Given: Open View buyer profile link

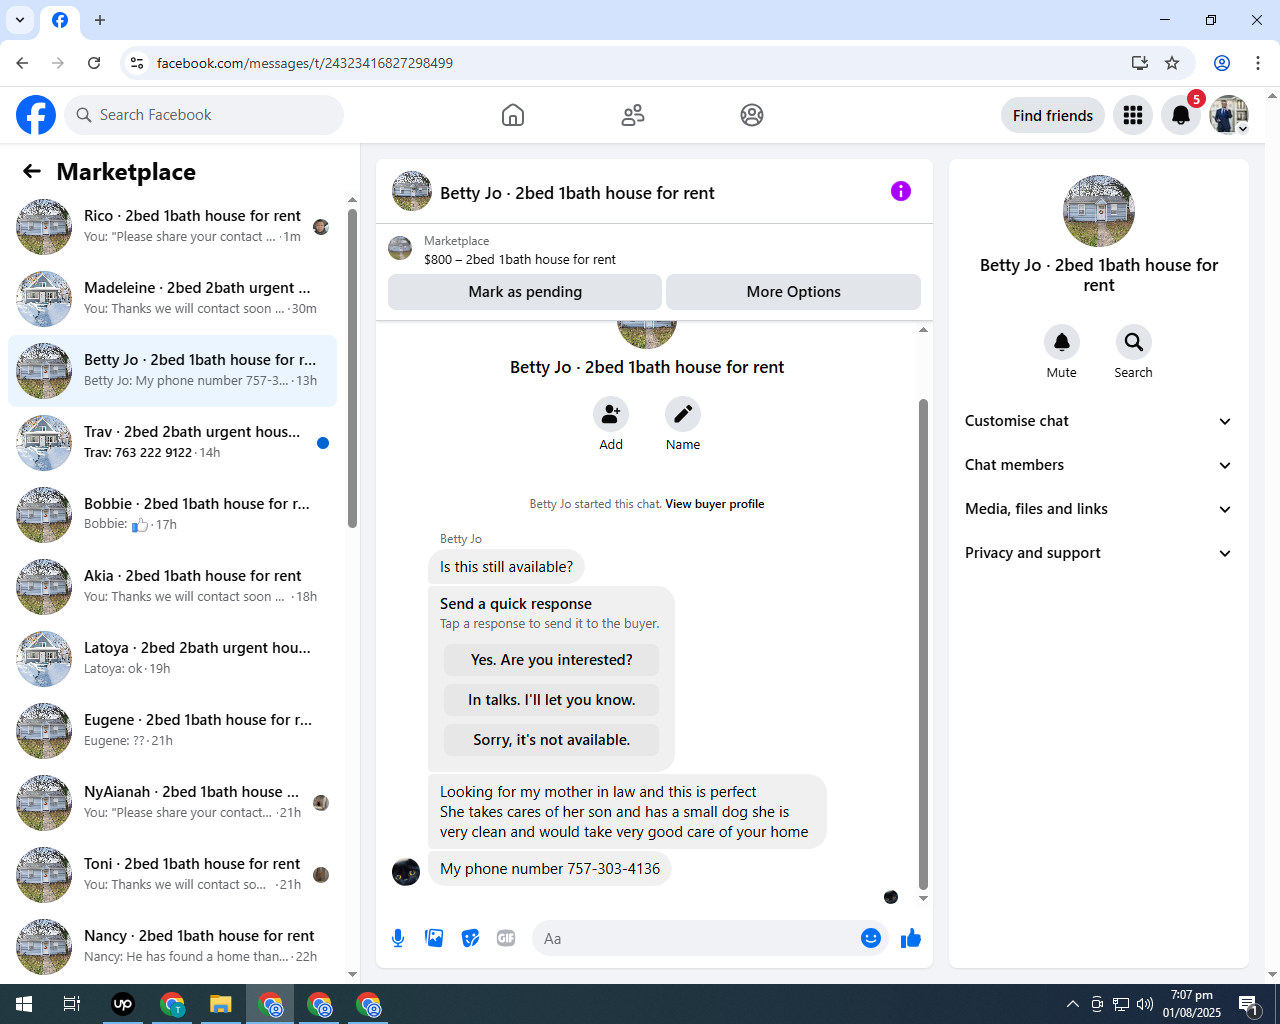Looking at the screenshot, I should (x=715, y=504).
